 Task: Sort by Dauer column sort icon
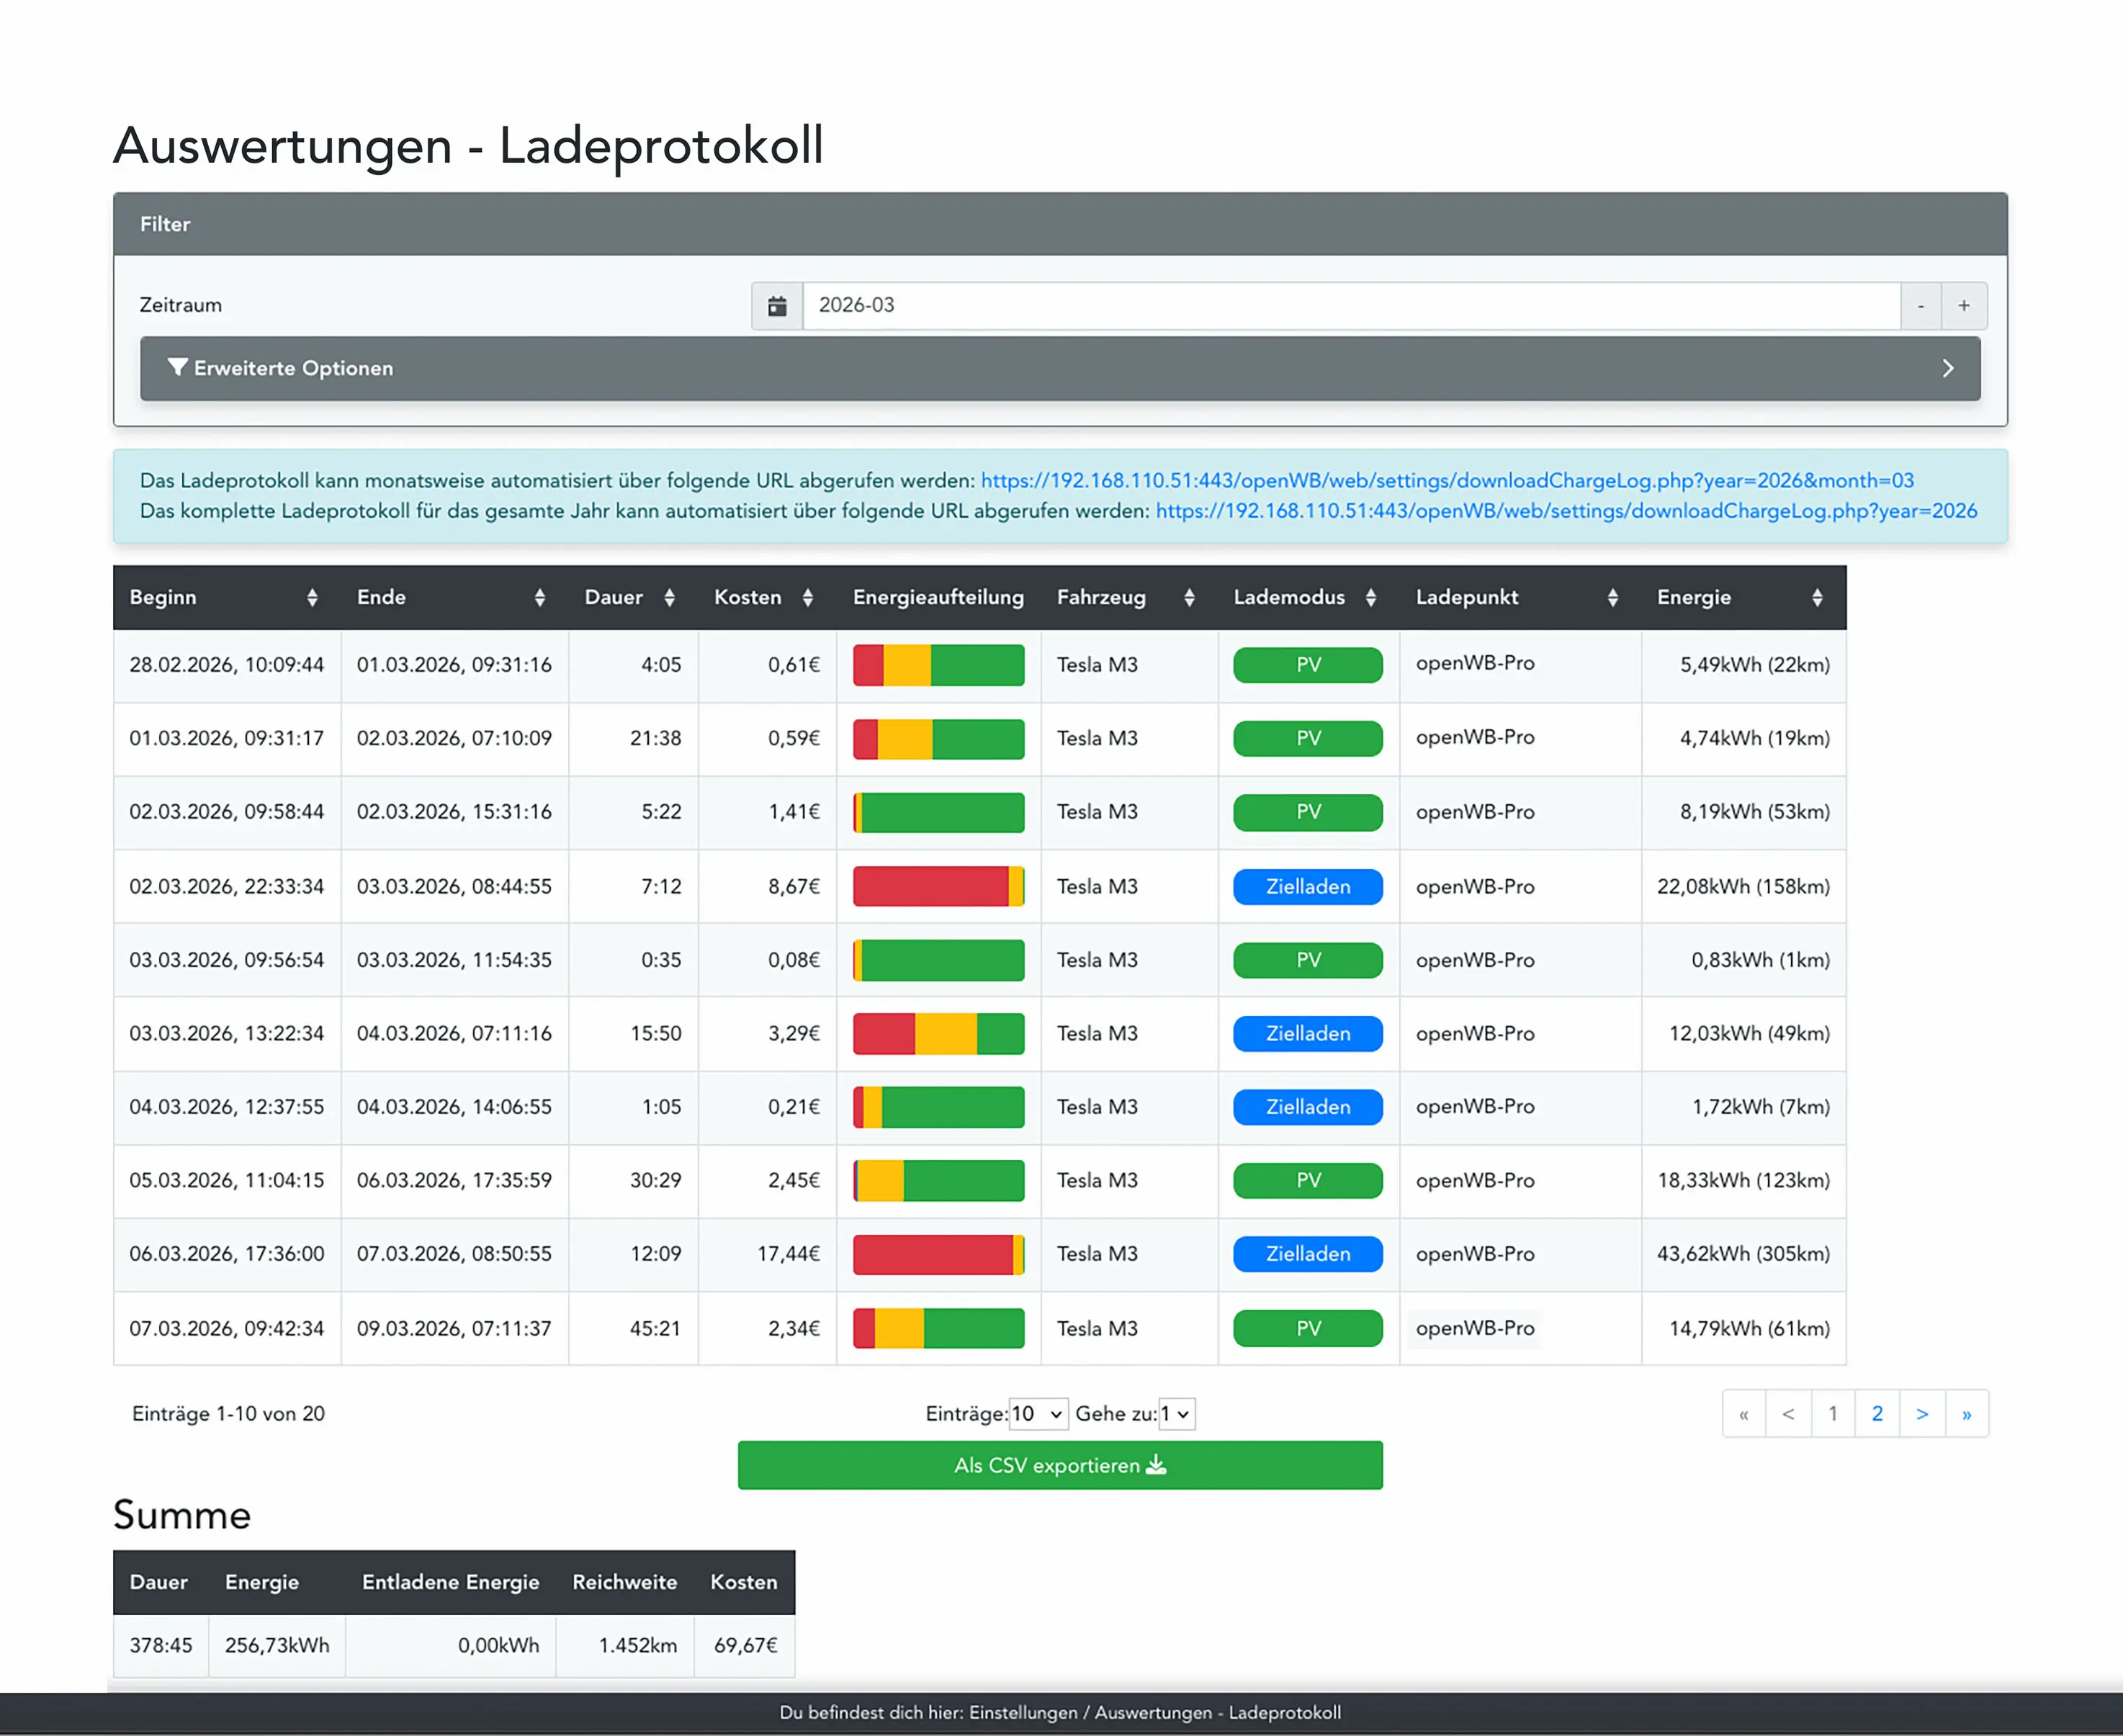tap(669, 597)
